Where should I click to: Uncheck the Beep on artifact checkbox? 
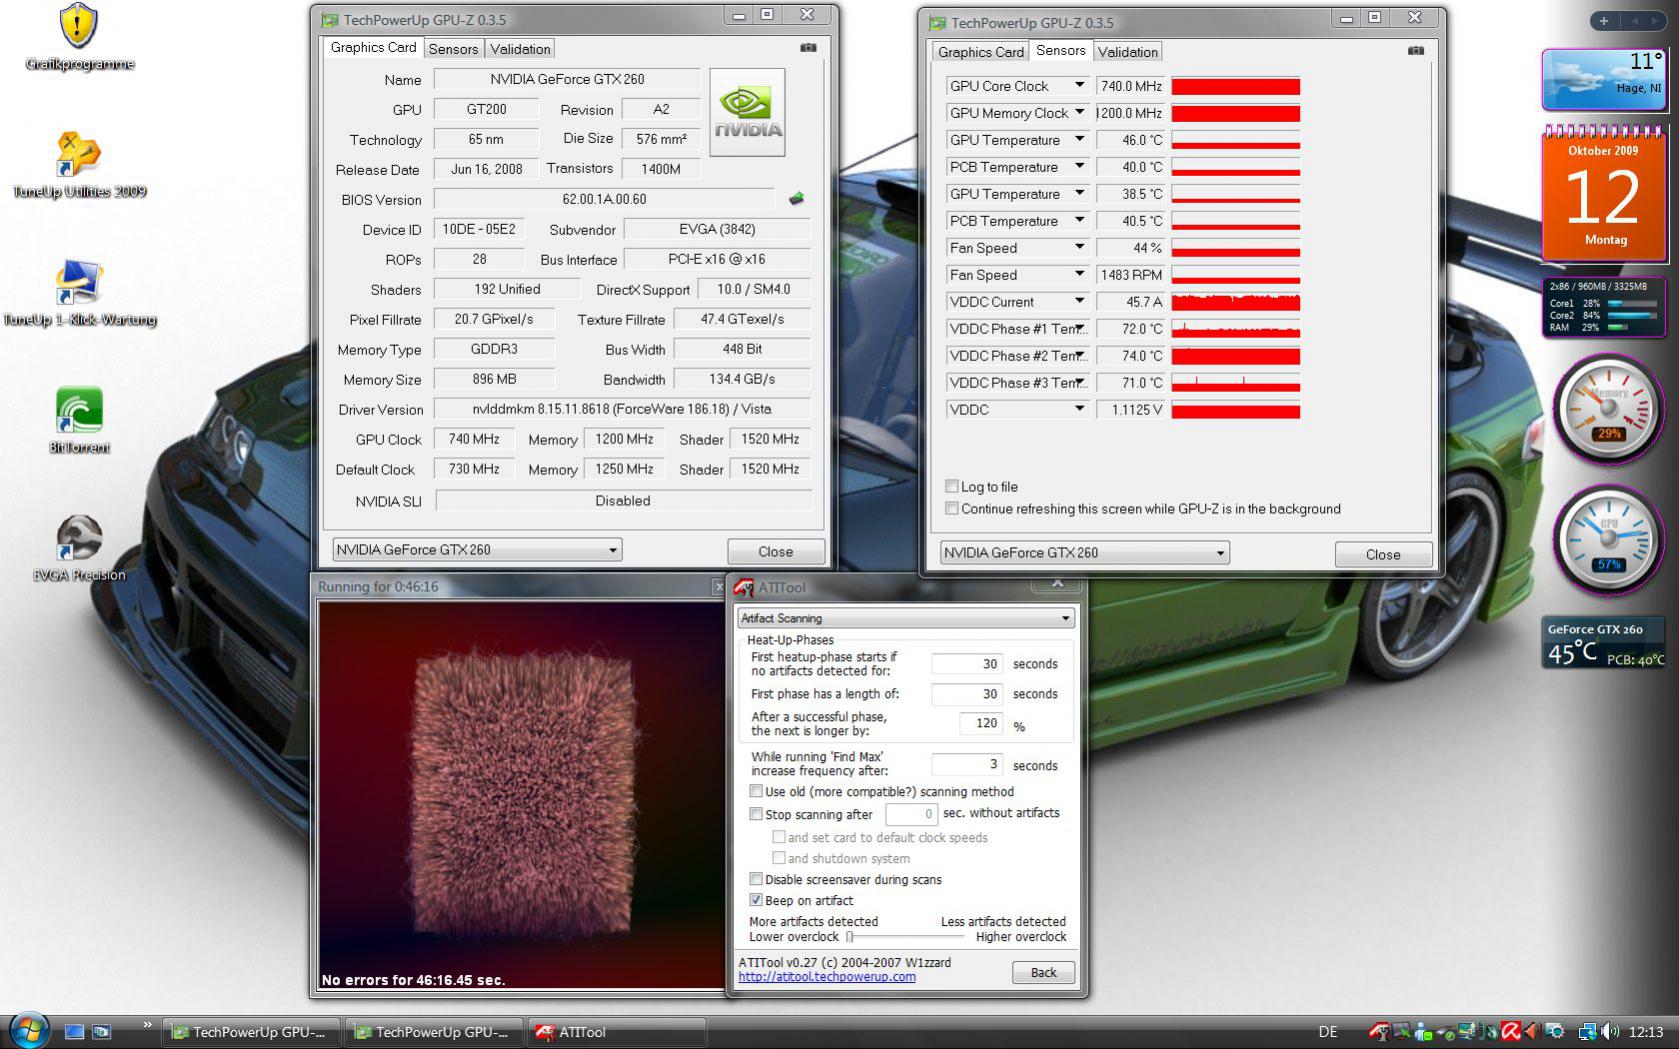[x=756, y=900]
